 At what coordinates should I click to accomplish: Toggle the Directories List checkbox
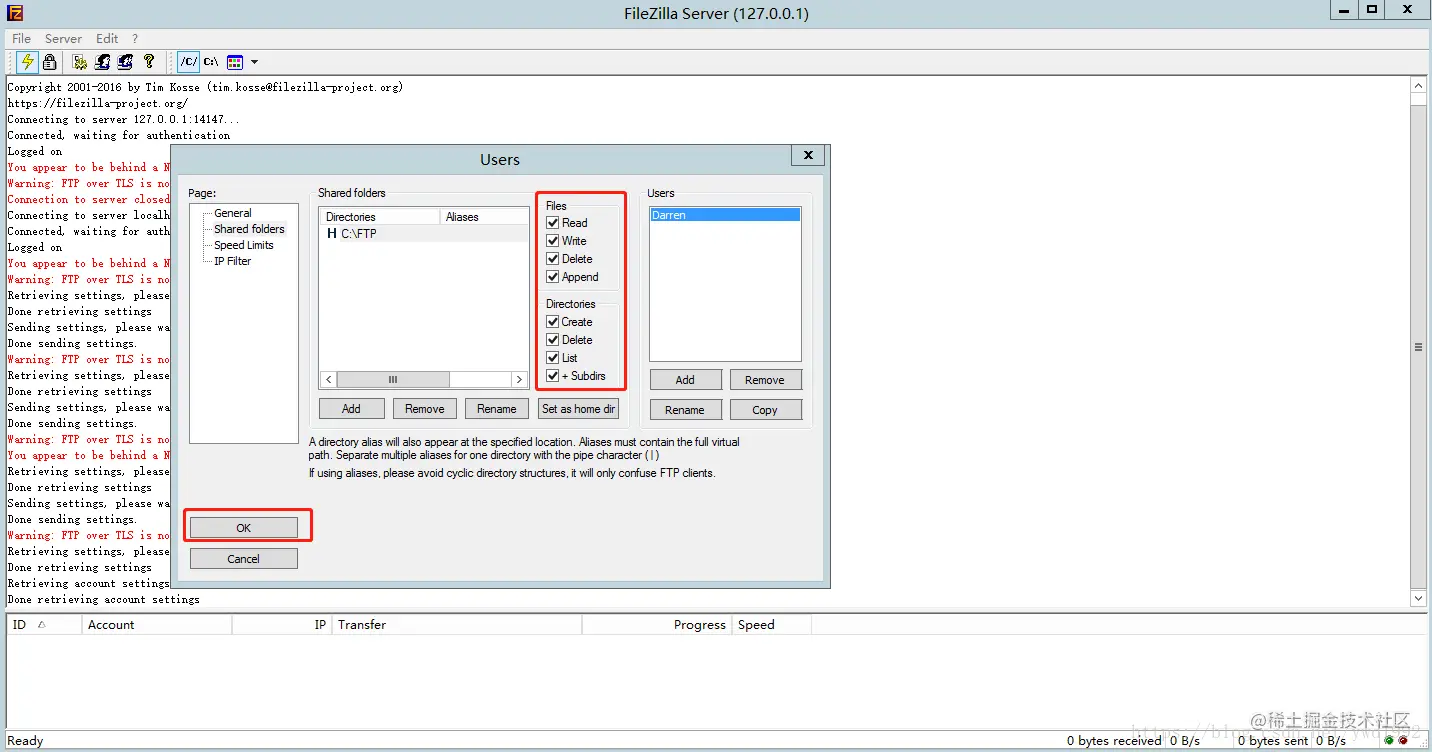[x=553, y=358]
